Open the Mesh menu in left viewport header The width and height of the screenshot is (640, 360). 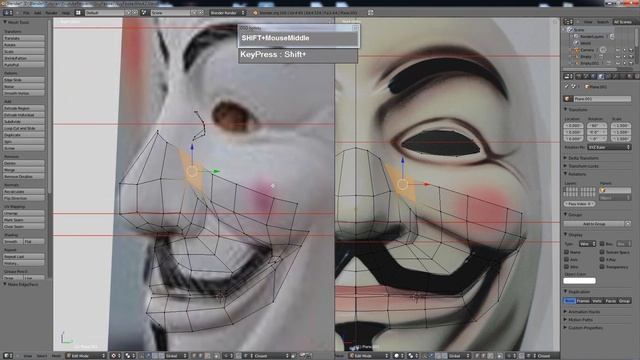point(56,356)
